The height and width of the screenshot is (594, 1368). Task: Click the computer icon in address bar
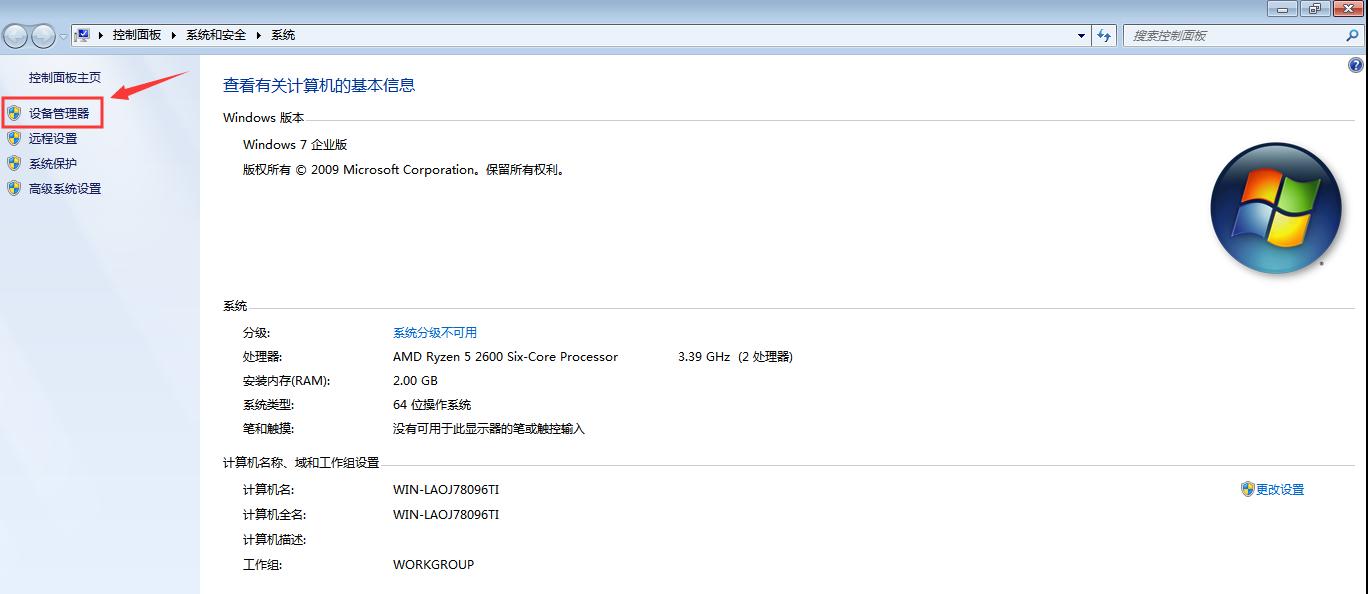tap(83, 35)
